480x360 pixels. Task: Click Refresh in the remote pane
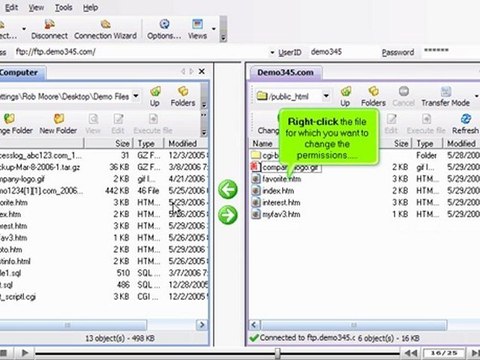(x=466, y=124)
